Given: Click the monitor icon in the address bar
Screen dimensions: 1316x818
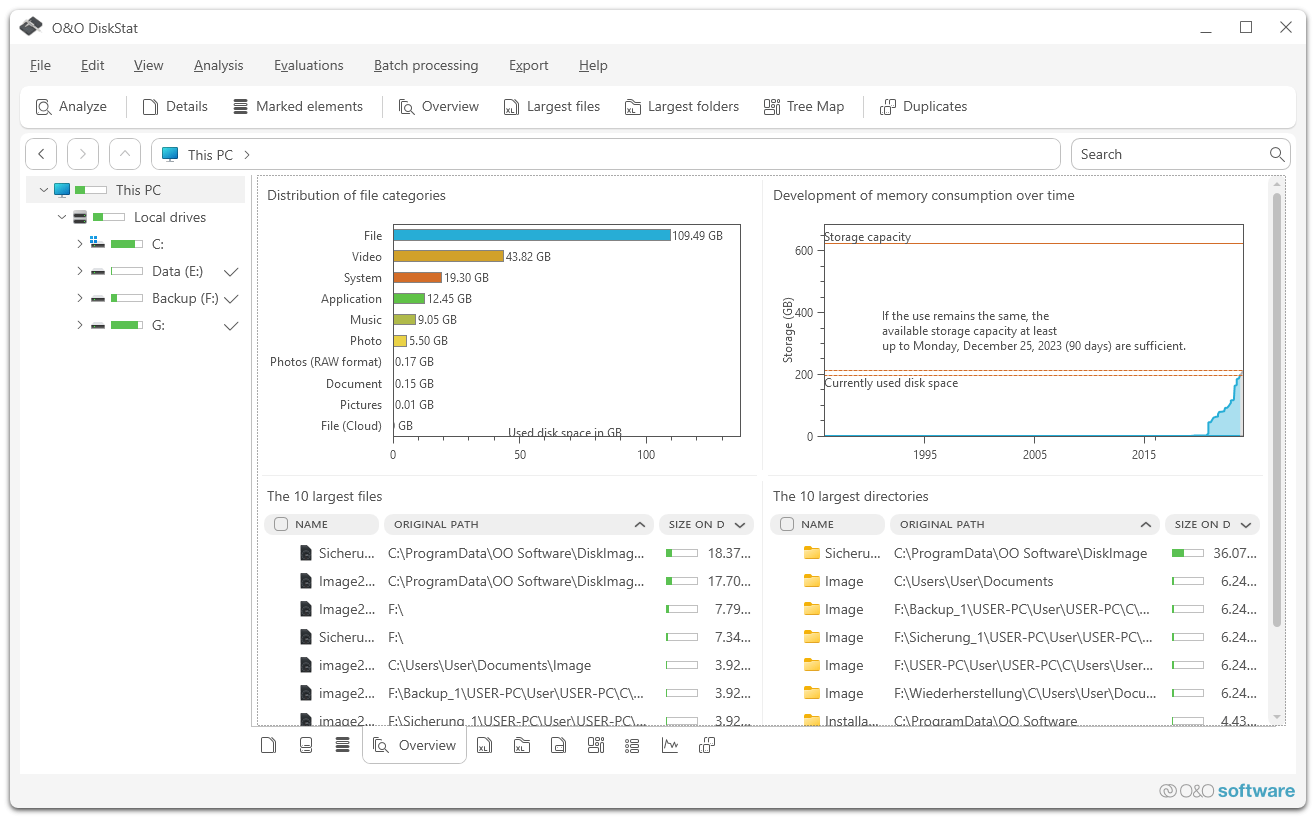Looking at the screenshot, I should (x=170, y=155).
